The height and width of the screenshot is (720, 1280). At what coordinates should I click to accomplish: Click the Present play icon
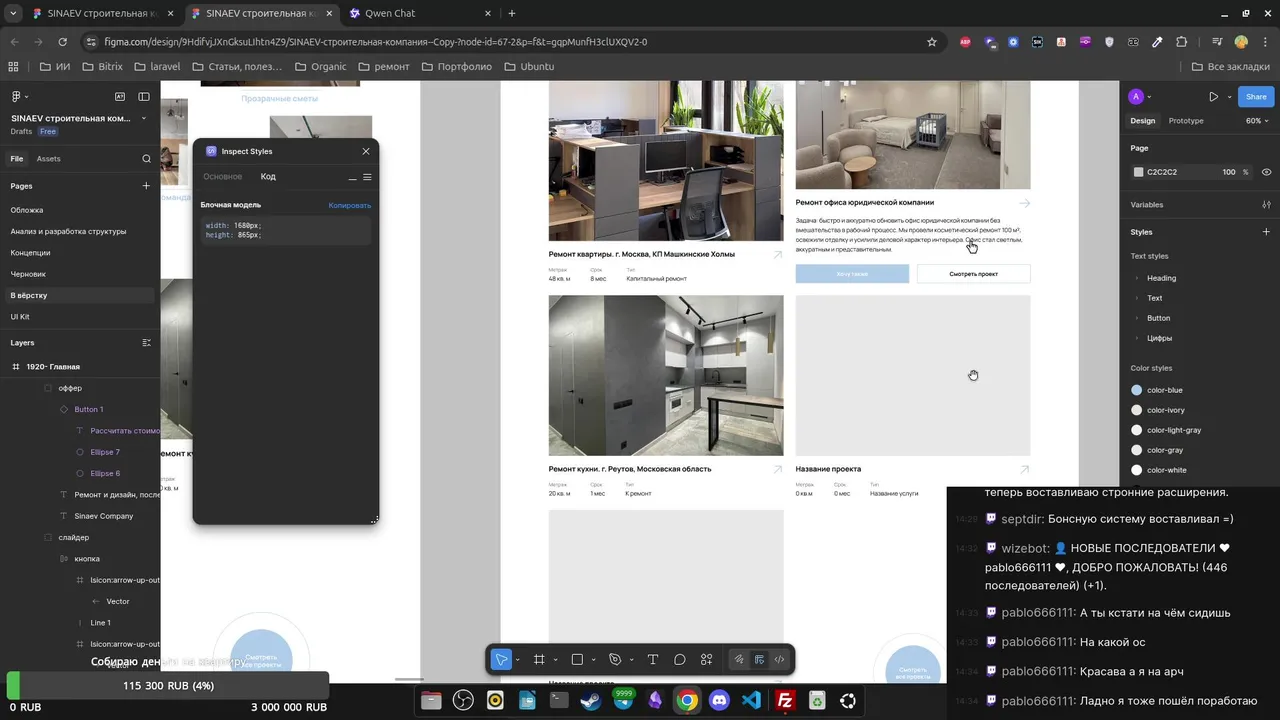point(1213,97)
